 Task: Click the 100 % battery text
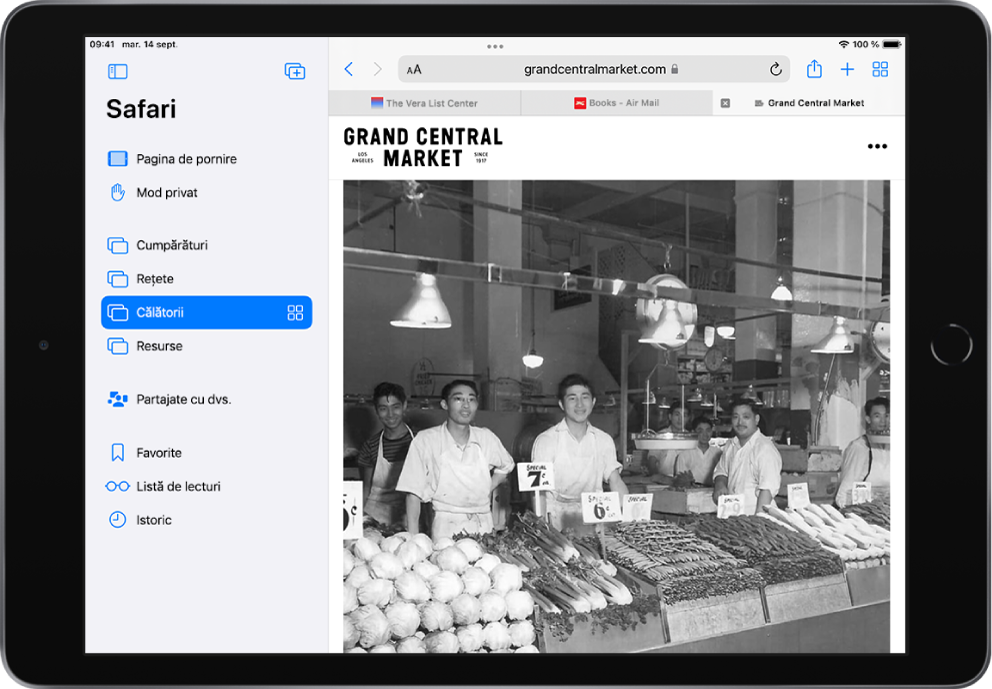pos(865,44)
